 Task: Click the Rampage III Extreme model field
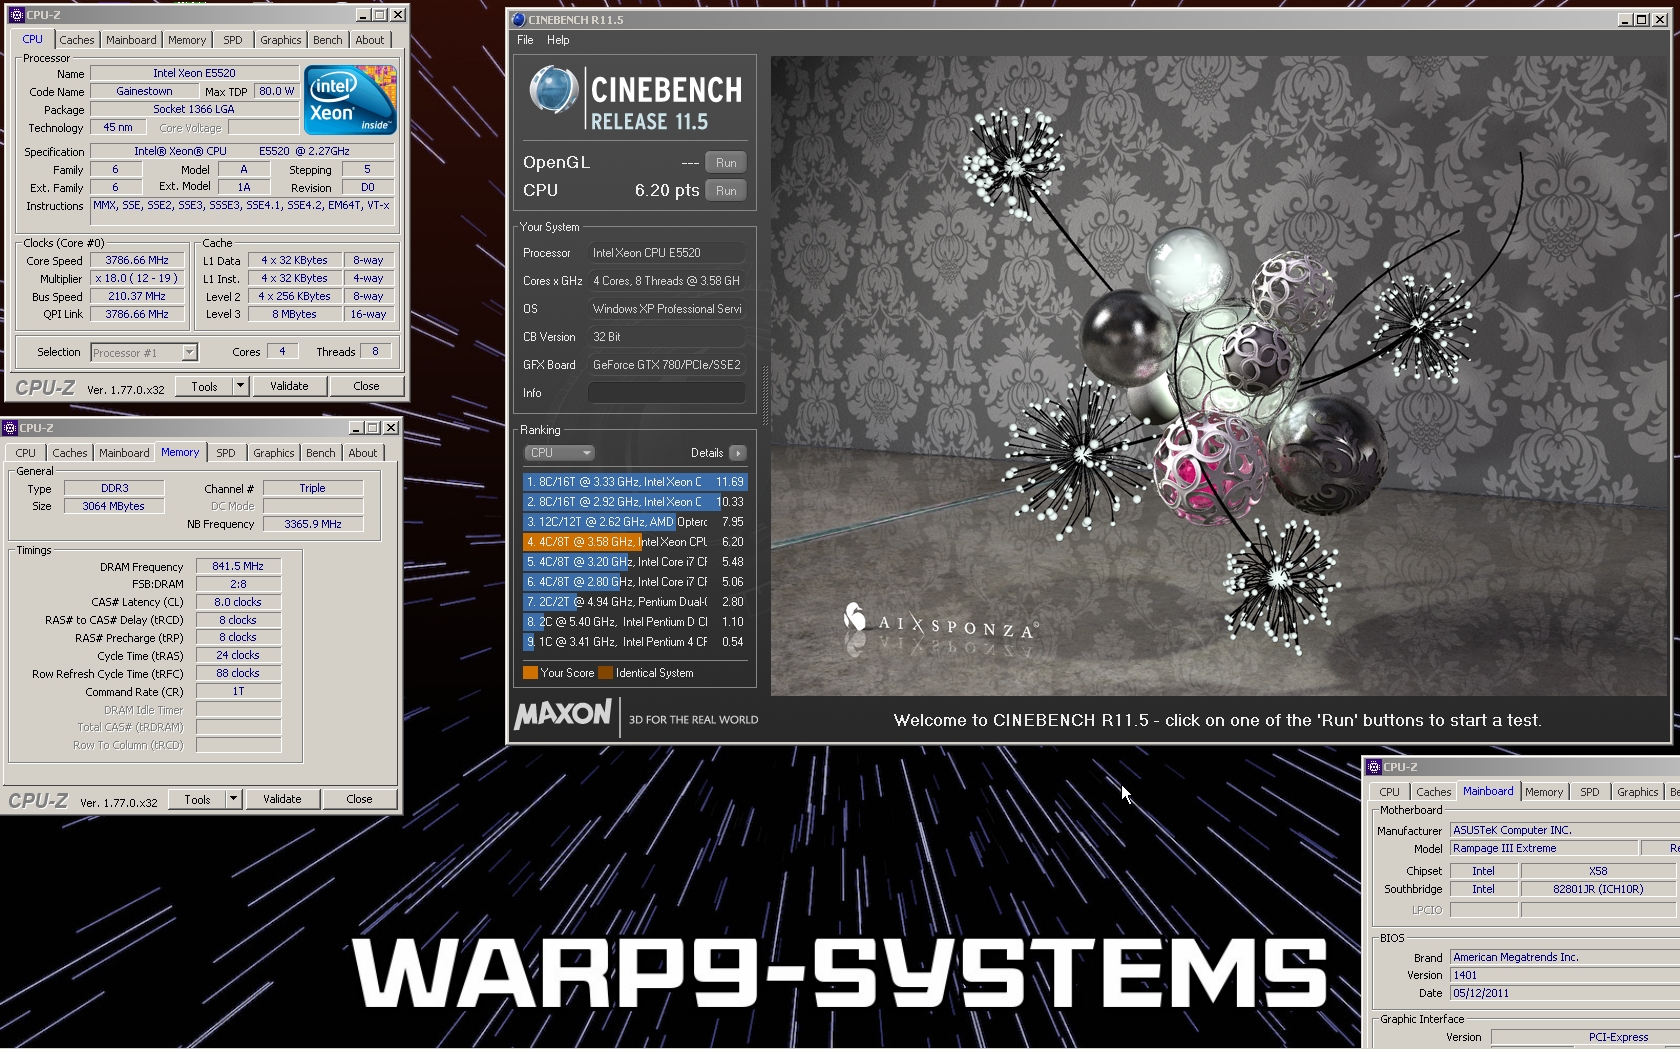point(1544,849)
